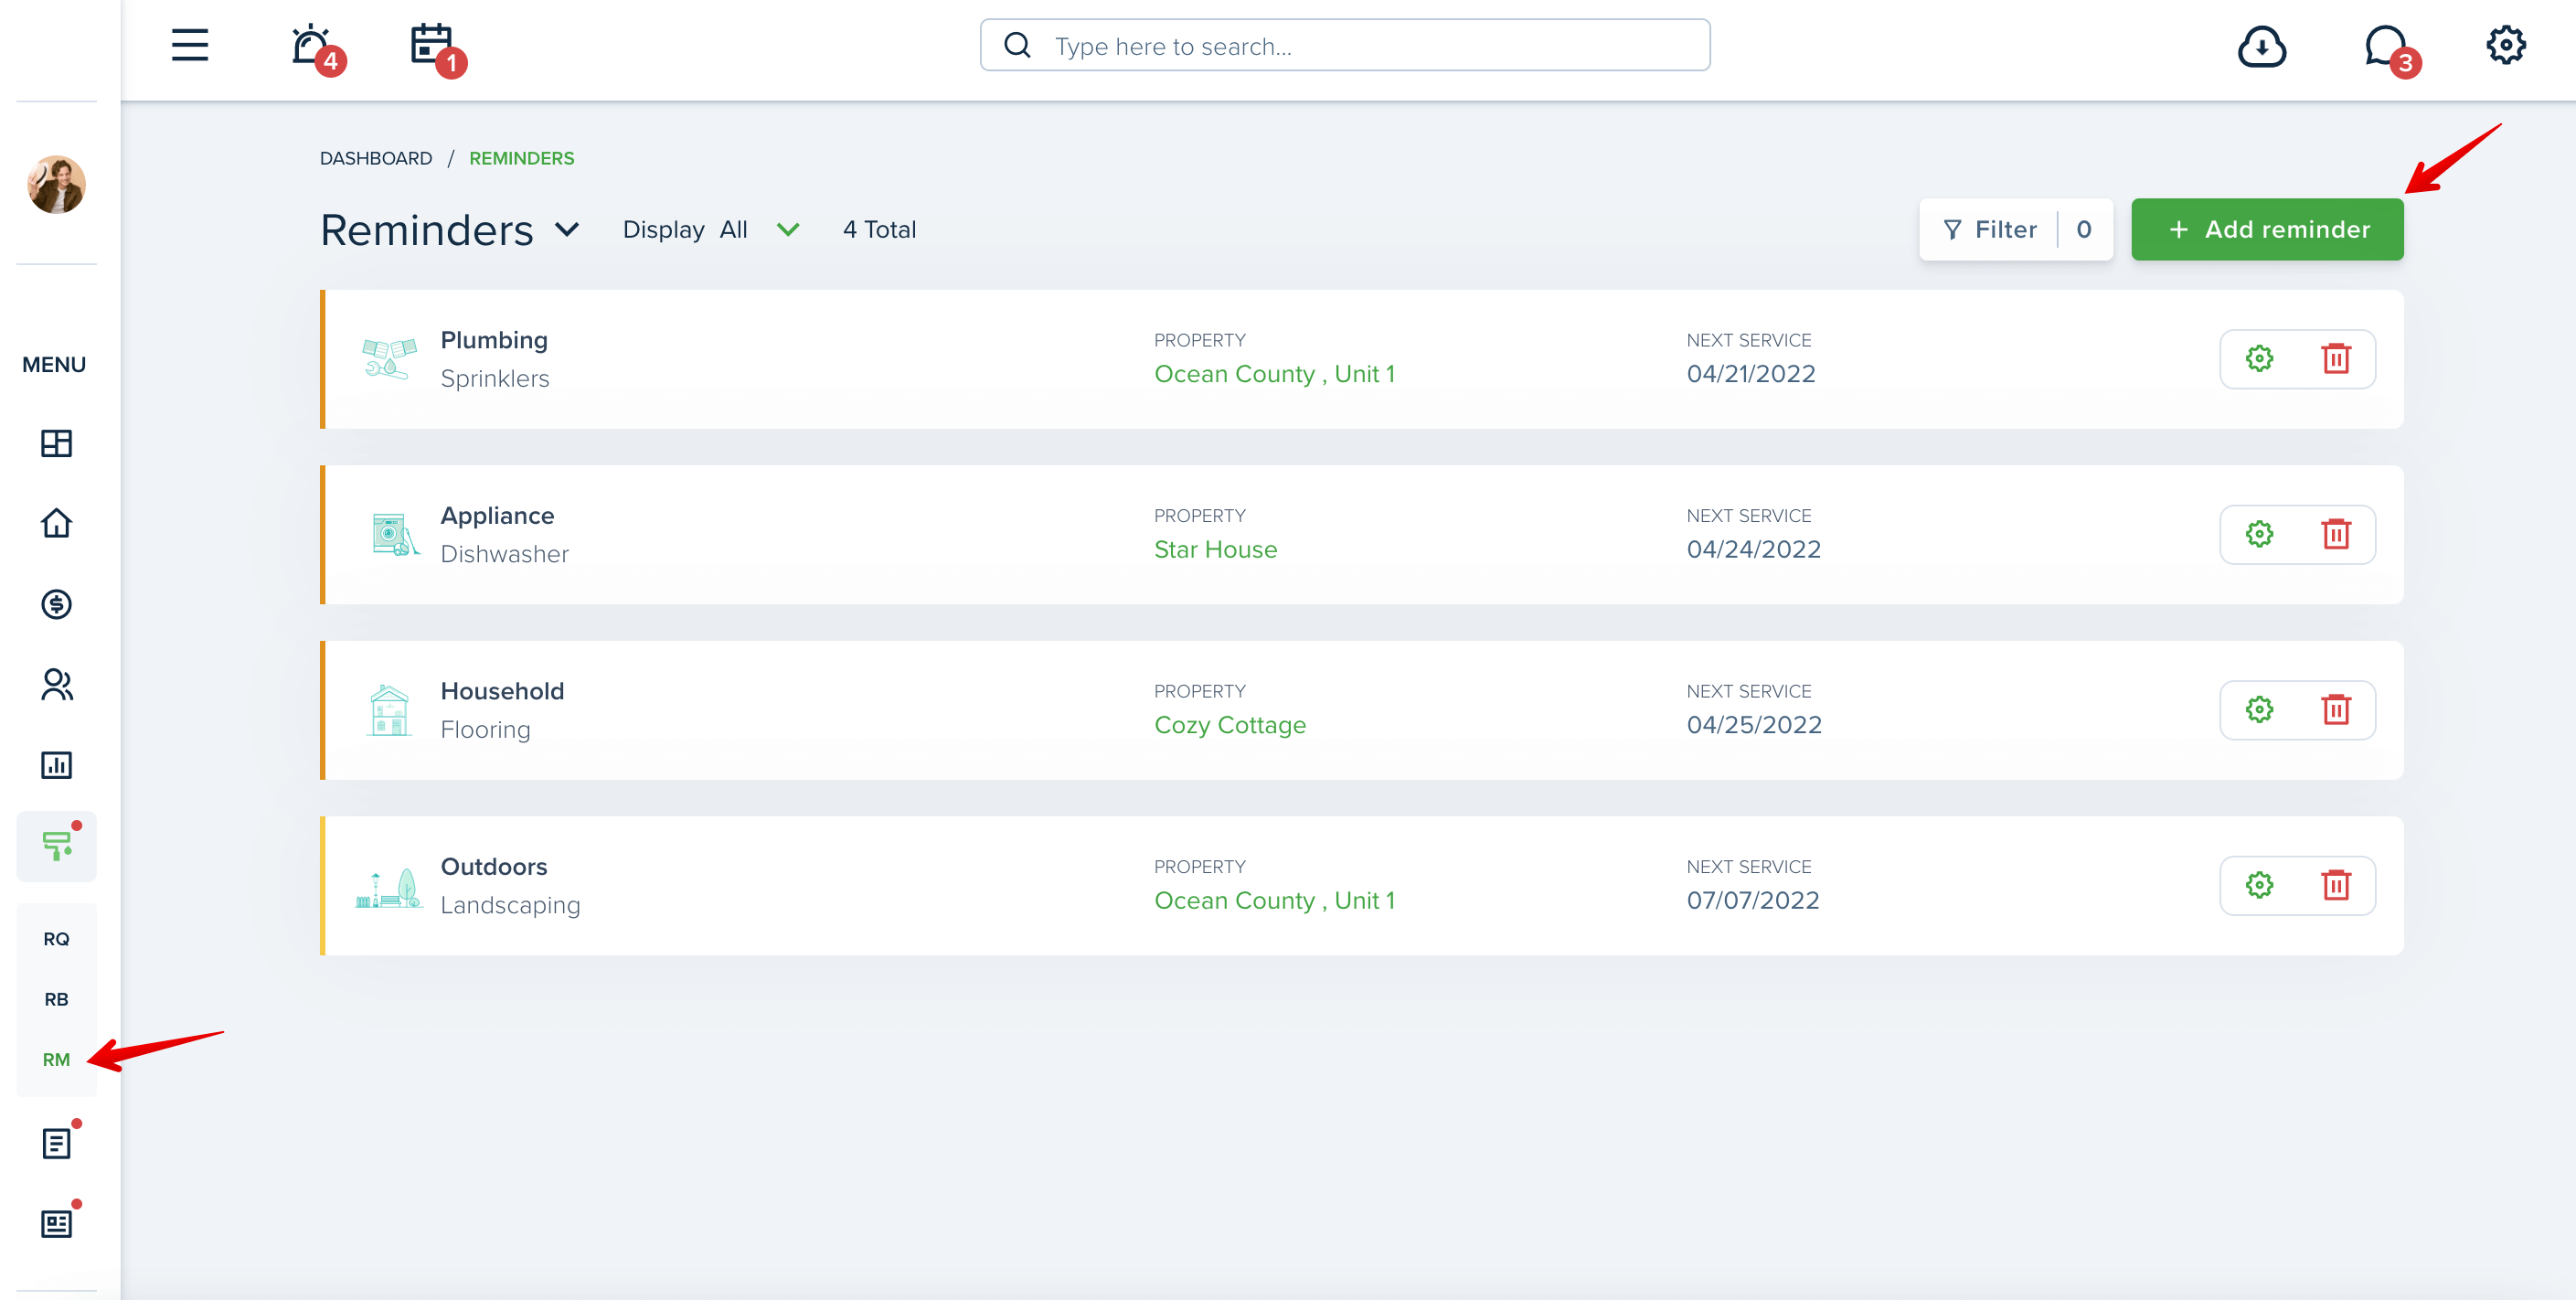
Task: Open the accounting dollar icon in sidebar
Action: coord(56,604)
